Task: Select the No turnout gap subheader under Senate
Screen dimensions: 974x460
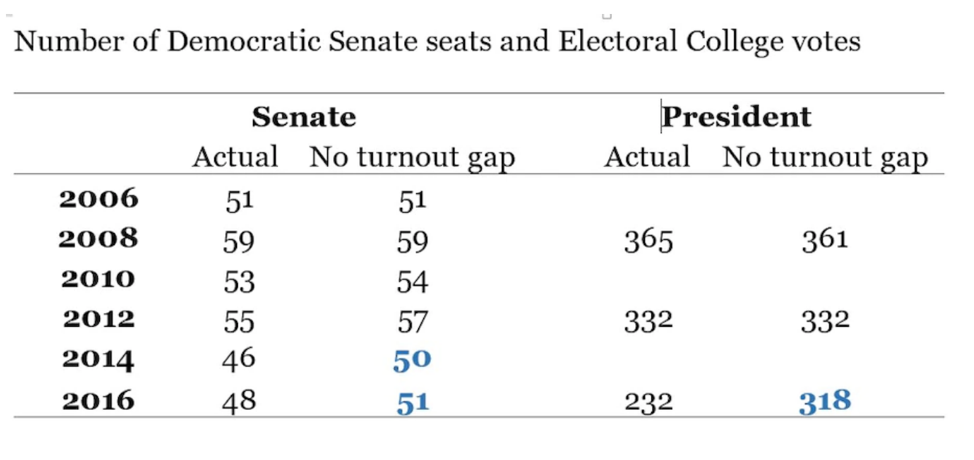Action: [412, 157]
